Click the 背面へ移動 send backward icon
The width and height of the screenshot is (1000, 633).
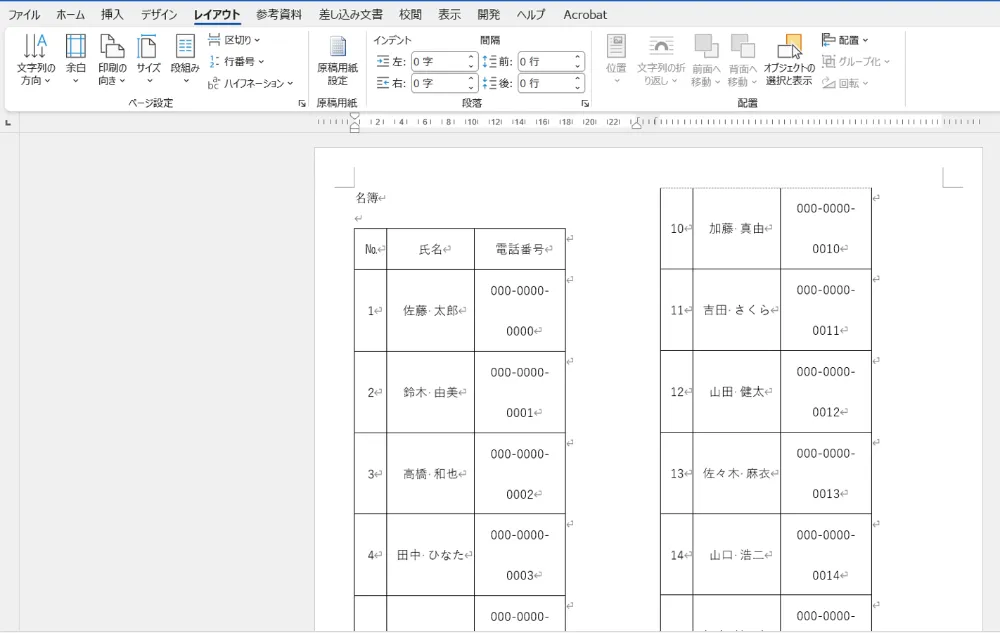point(742,59)
